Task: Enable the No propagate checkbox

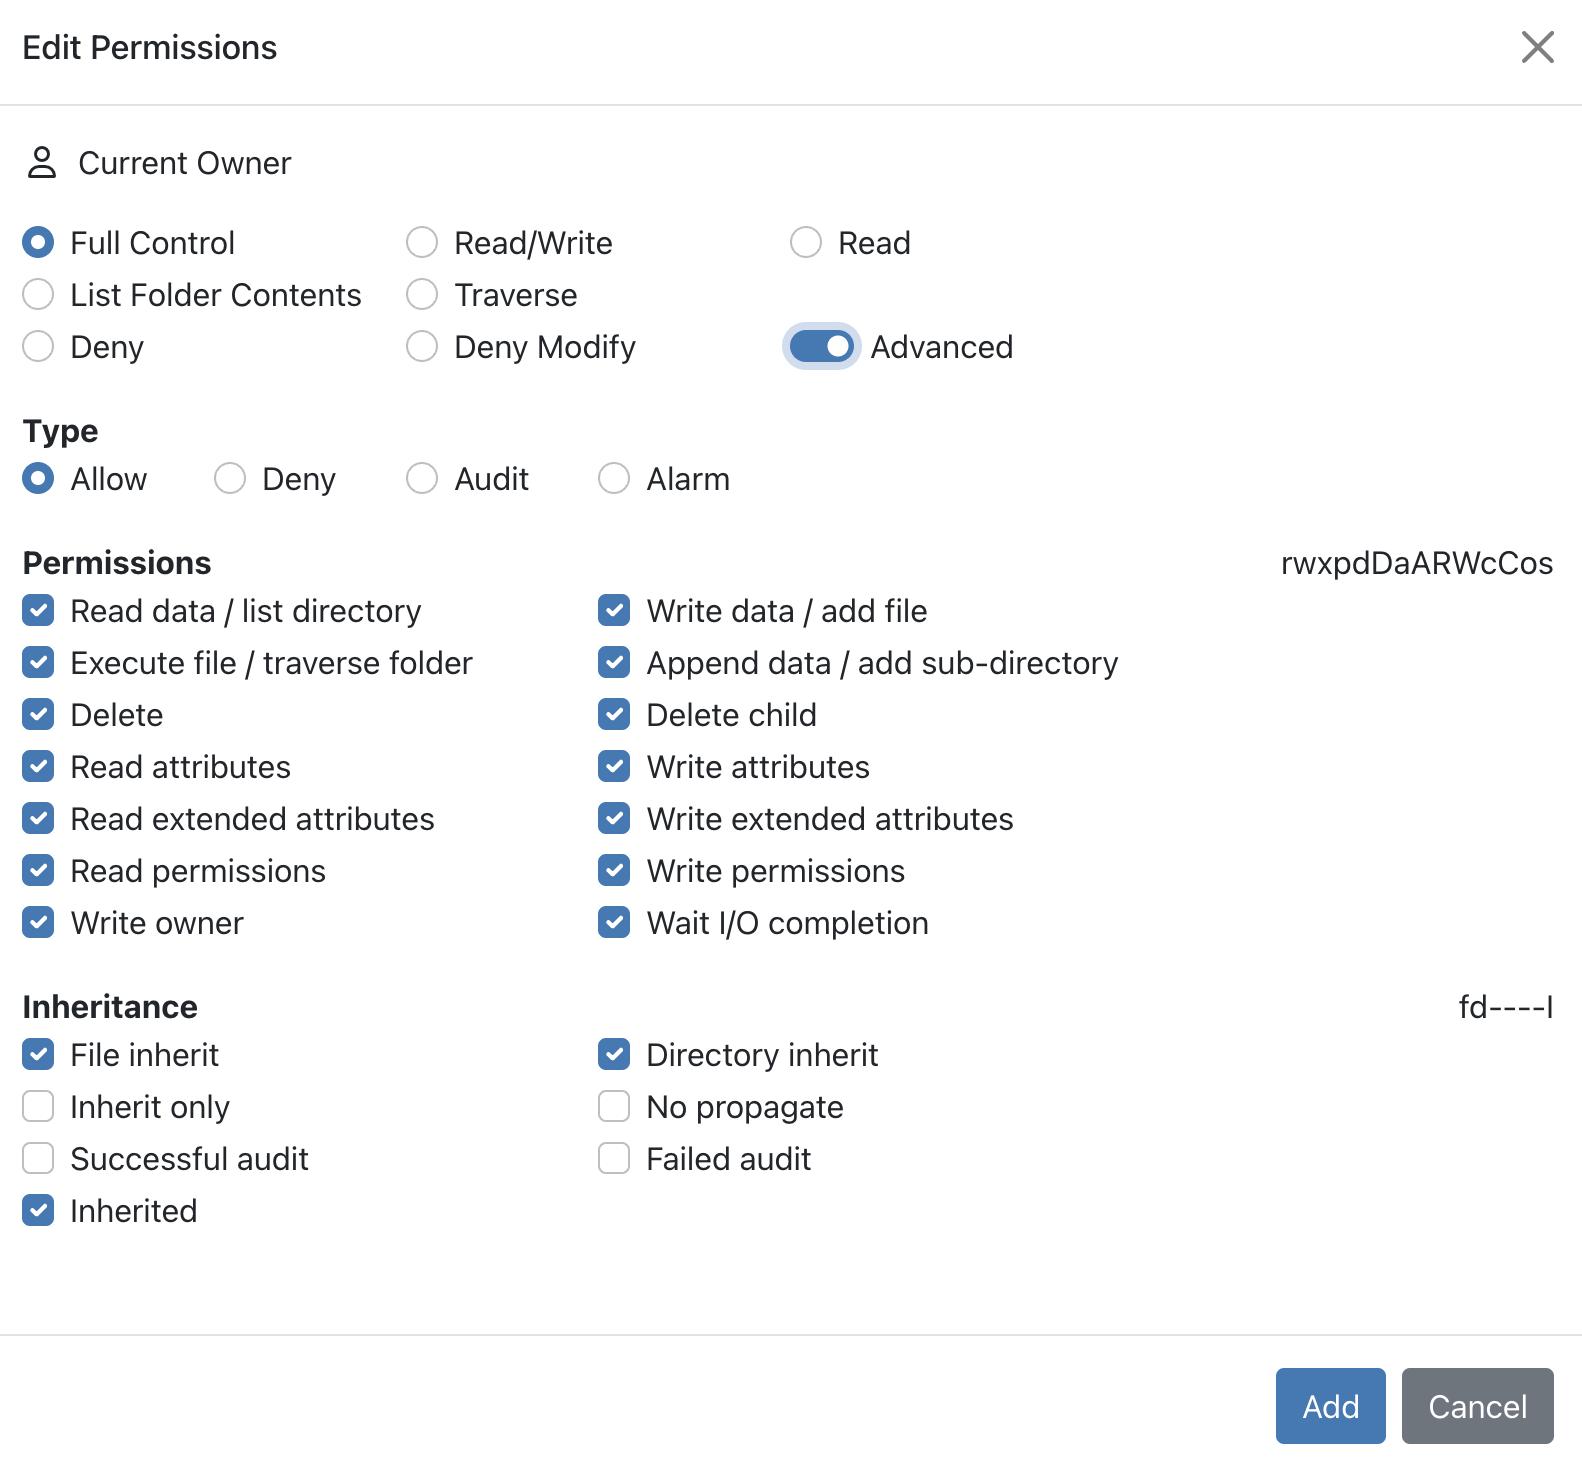Action: pos(614,1106)
